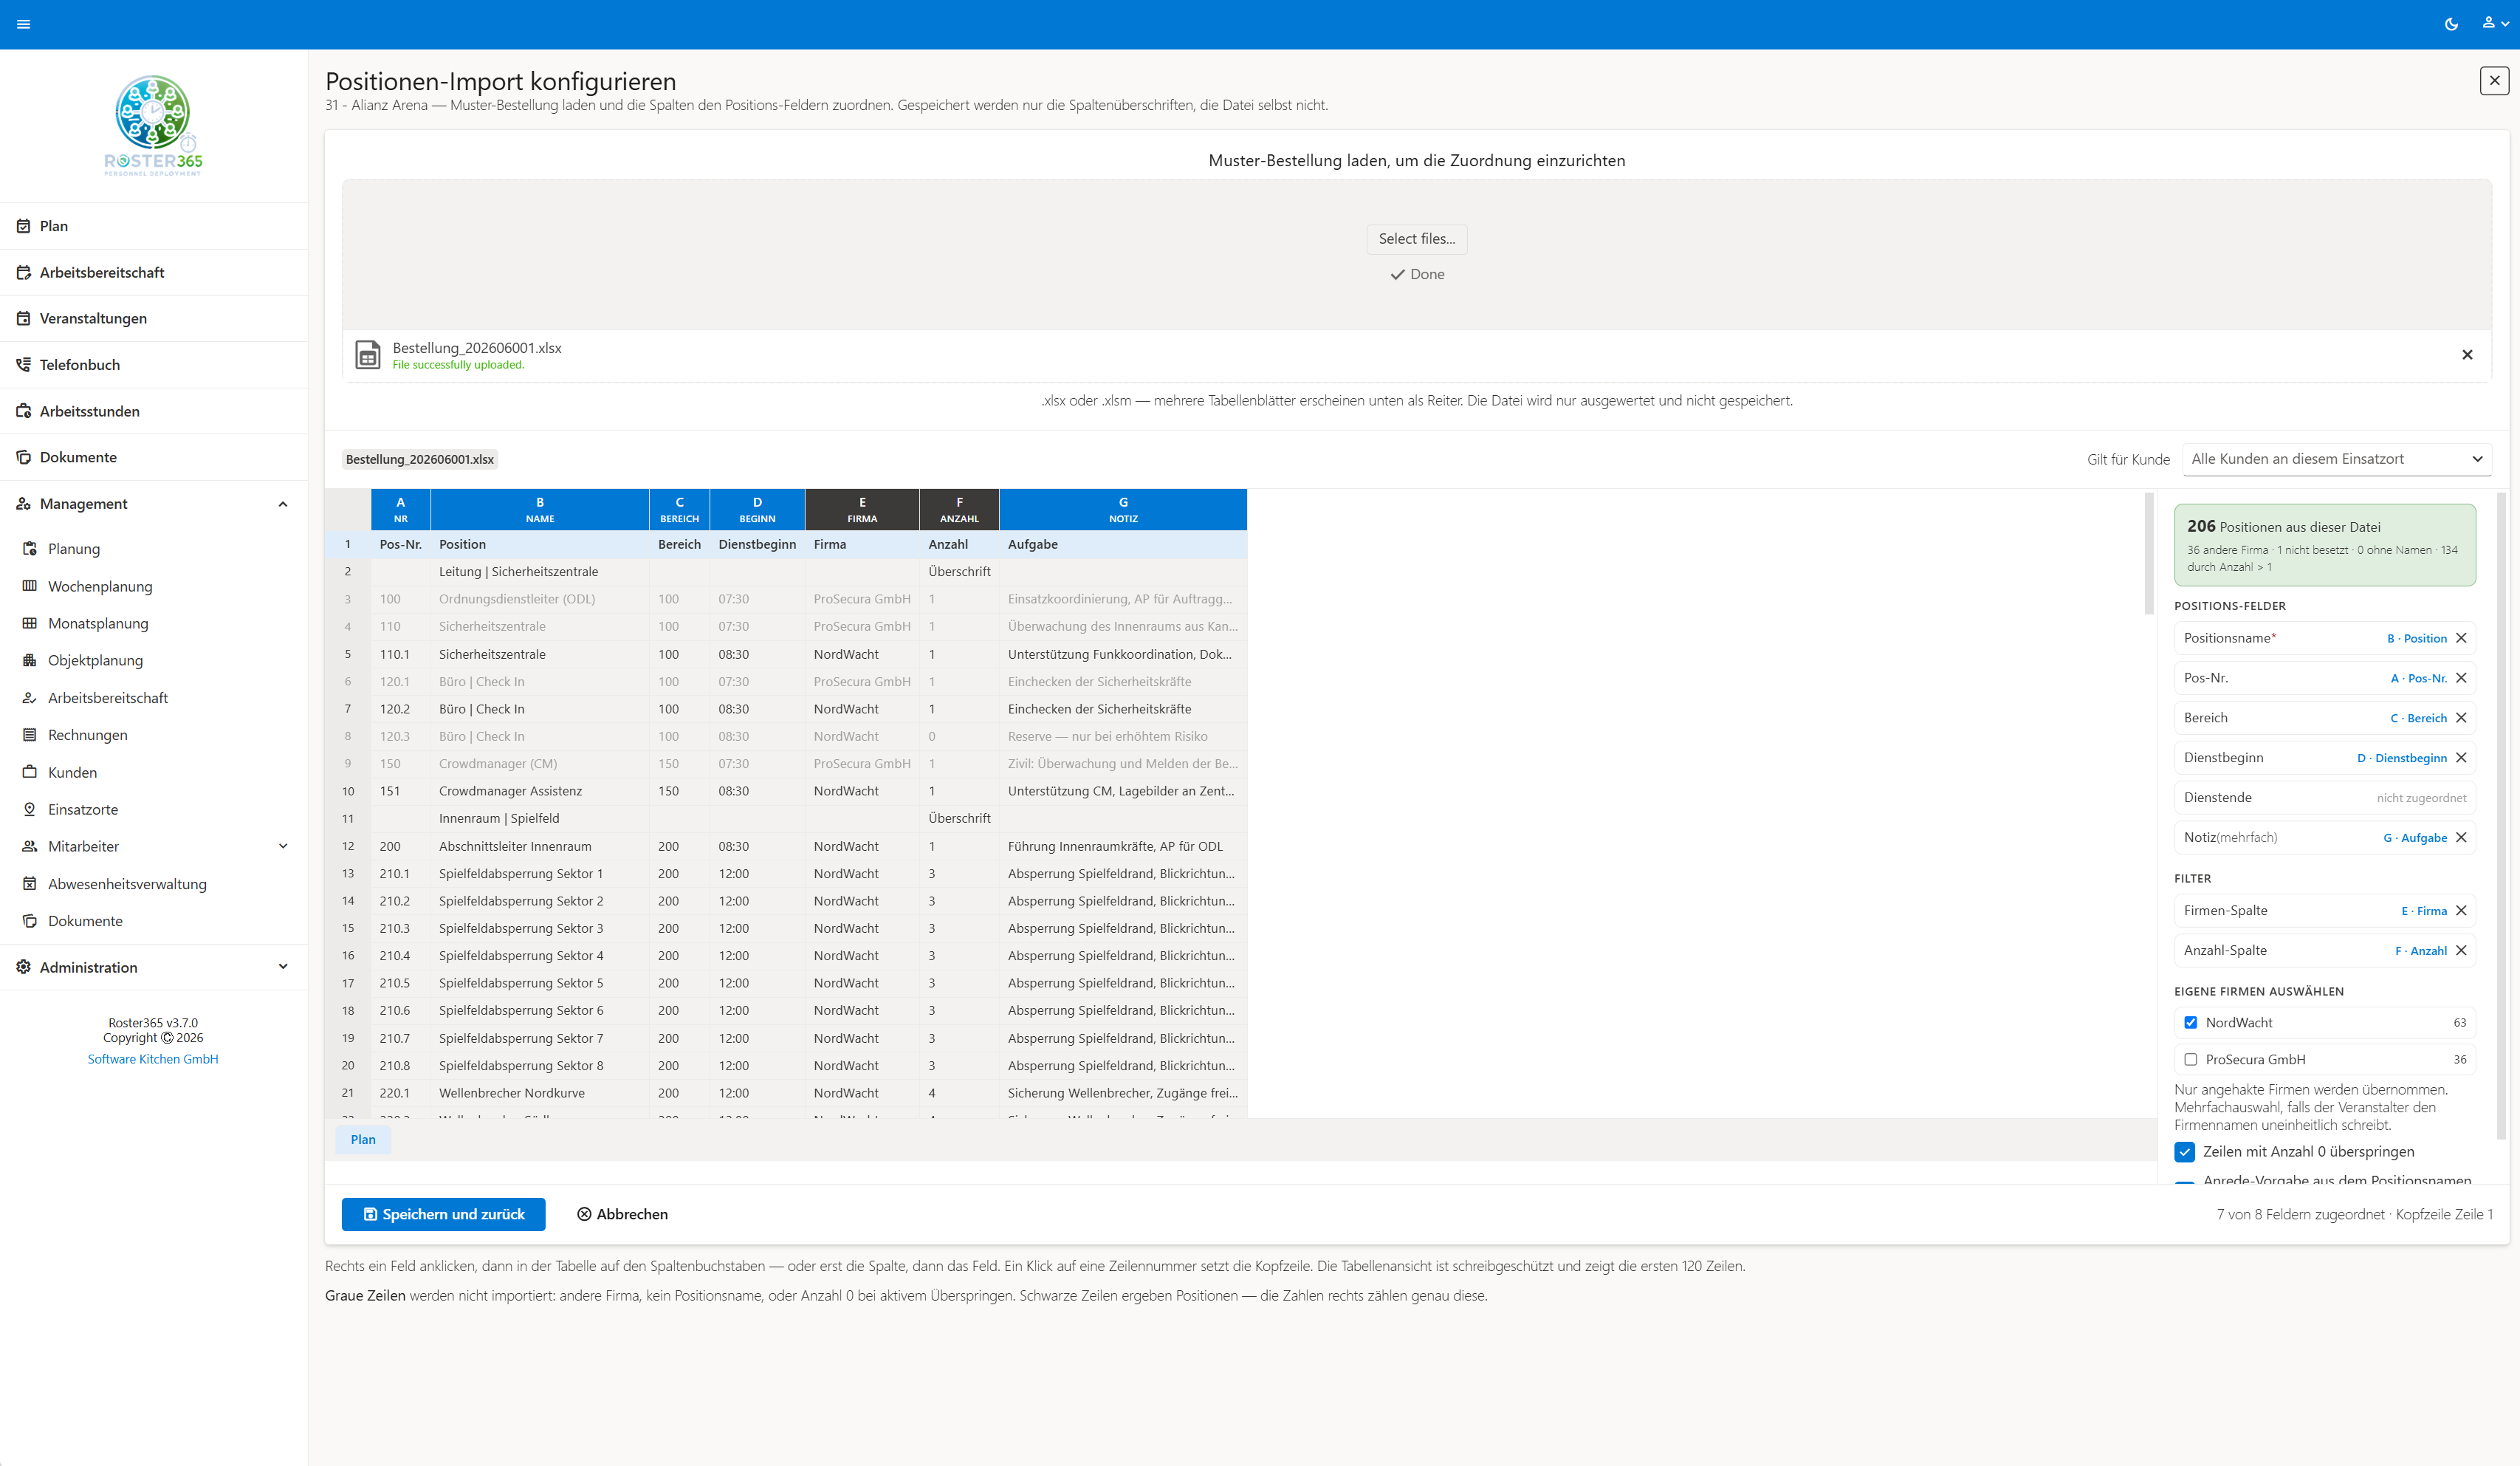Image resolution: width=2520 pixels, height=1466 pixels.
Task: Click the Rechnungen icon
Action: click(x=30, y=735)
